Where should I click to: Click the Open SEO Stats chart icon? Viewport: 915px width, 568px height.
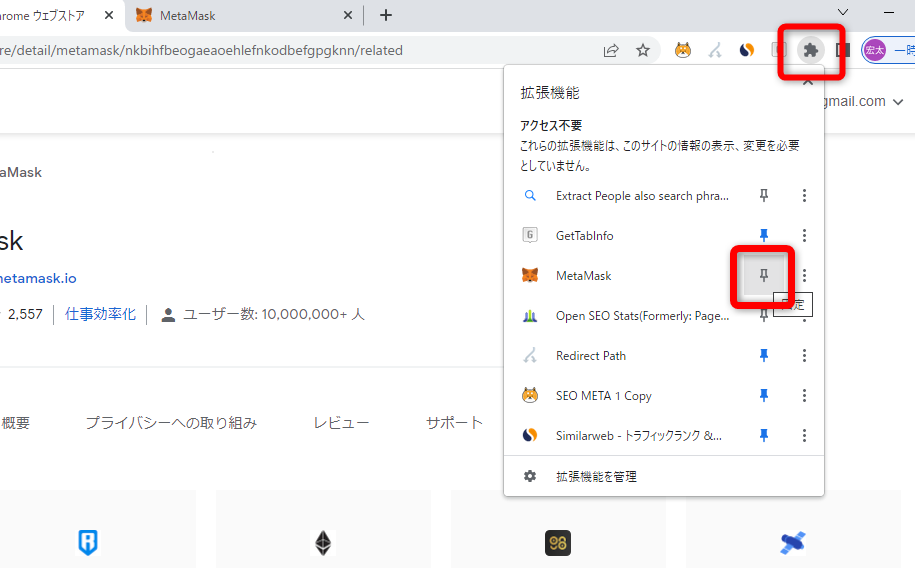point(530,316)
